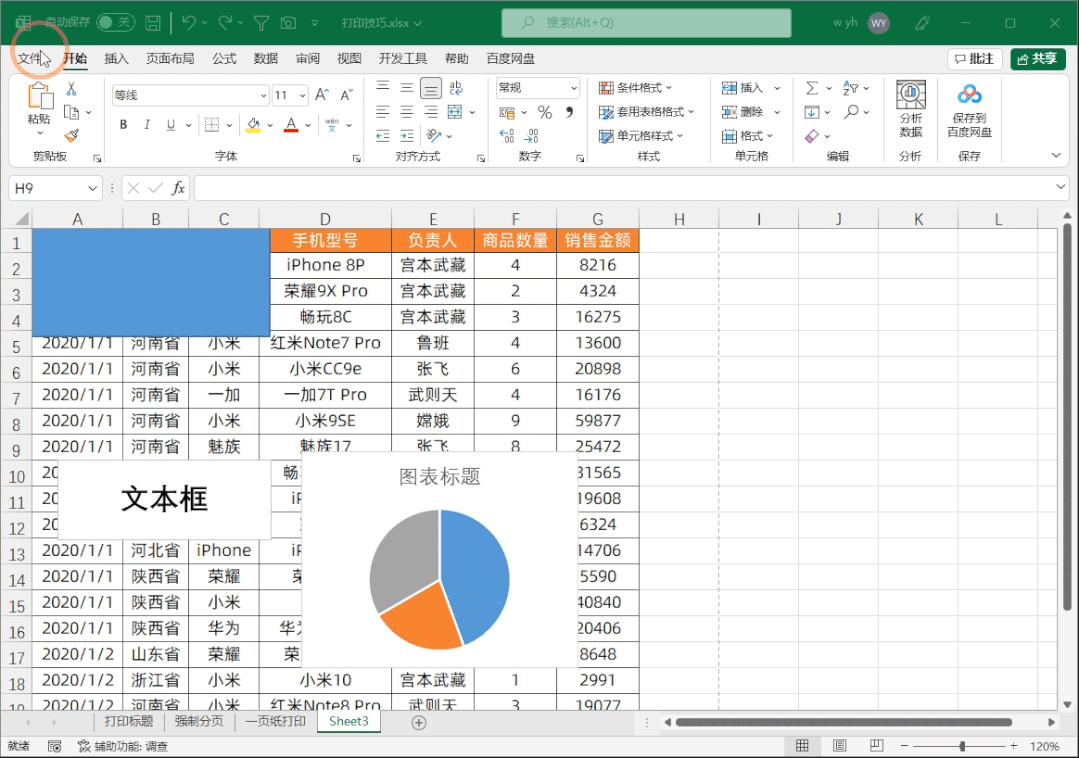Open the 强制分页 sheet tab
This screenshot has height=758, width=1079.
coord(199,722)
